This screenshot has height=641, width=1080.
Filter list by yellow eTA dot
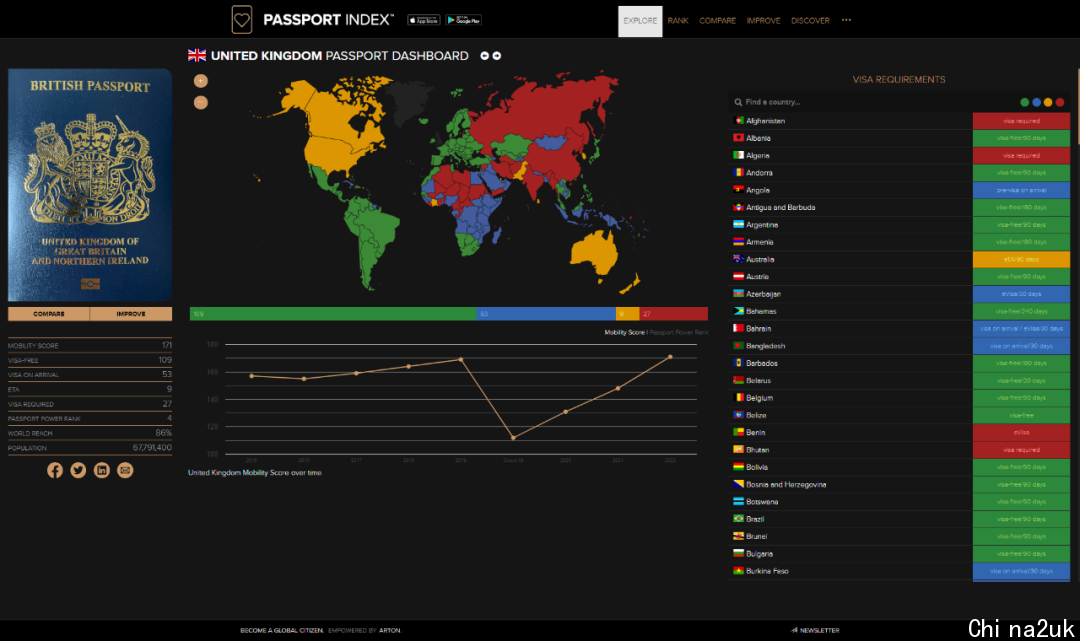point(1048,102)
